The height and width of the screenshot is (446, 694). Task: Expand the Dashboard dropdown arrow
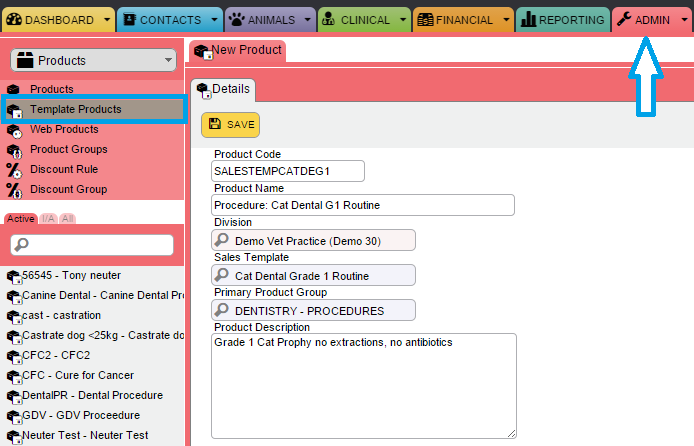click(107, 20)
